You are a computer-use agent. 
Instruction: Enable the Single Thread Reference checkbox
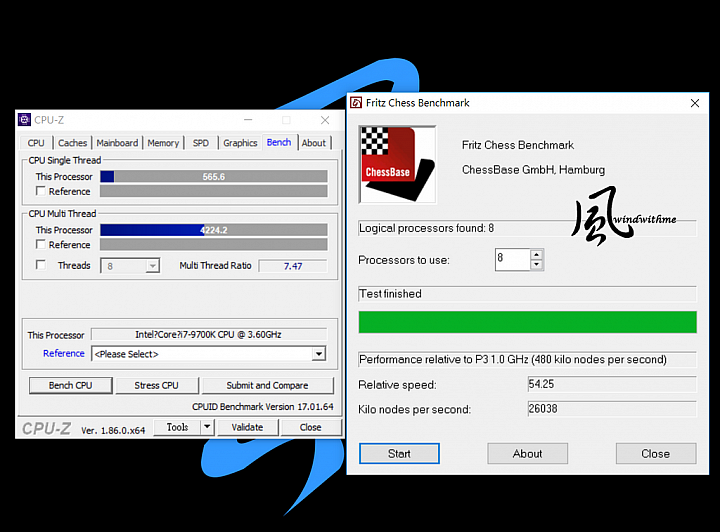[41, 191]
